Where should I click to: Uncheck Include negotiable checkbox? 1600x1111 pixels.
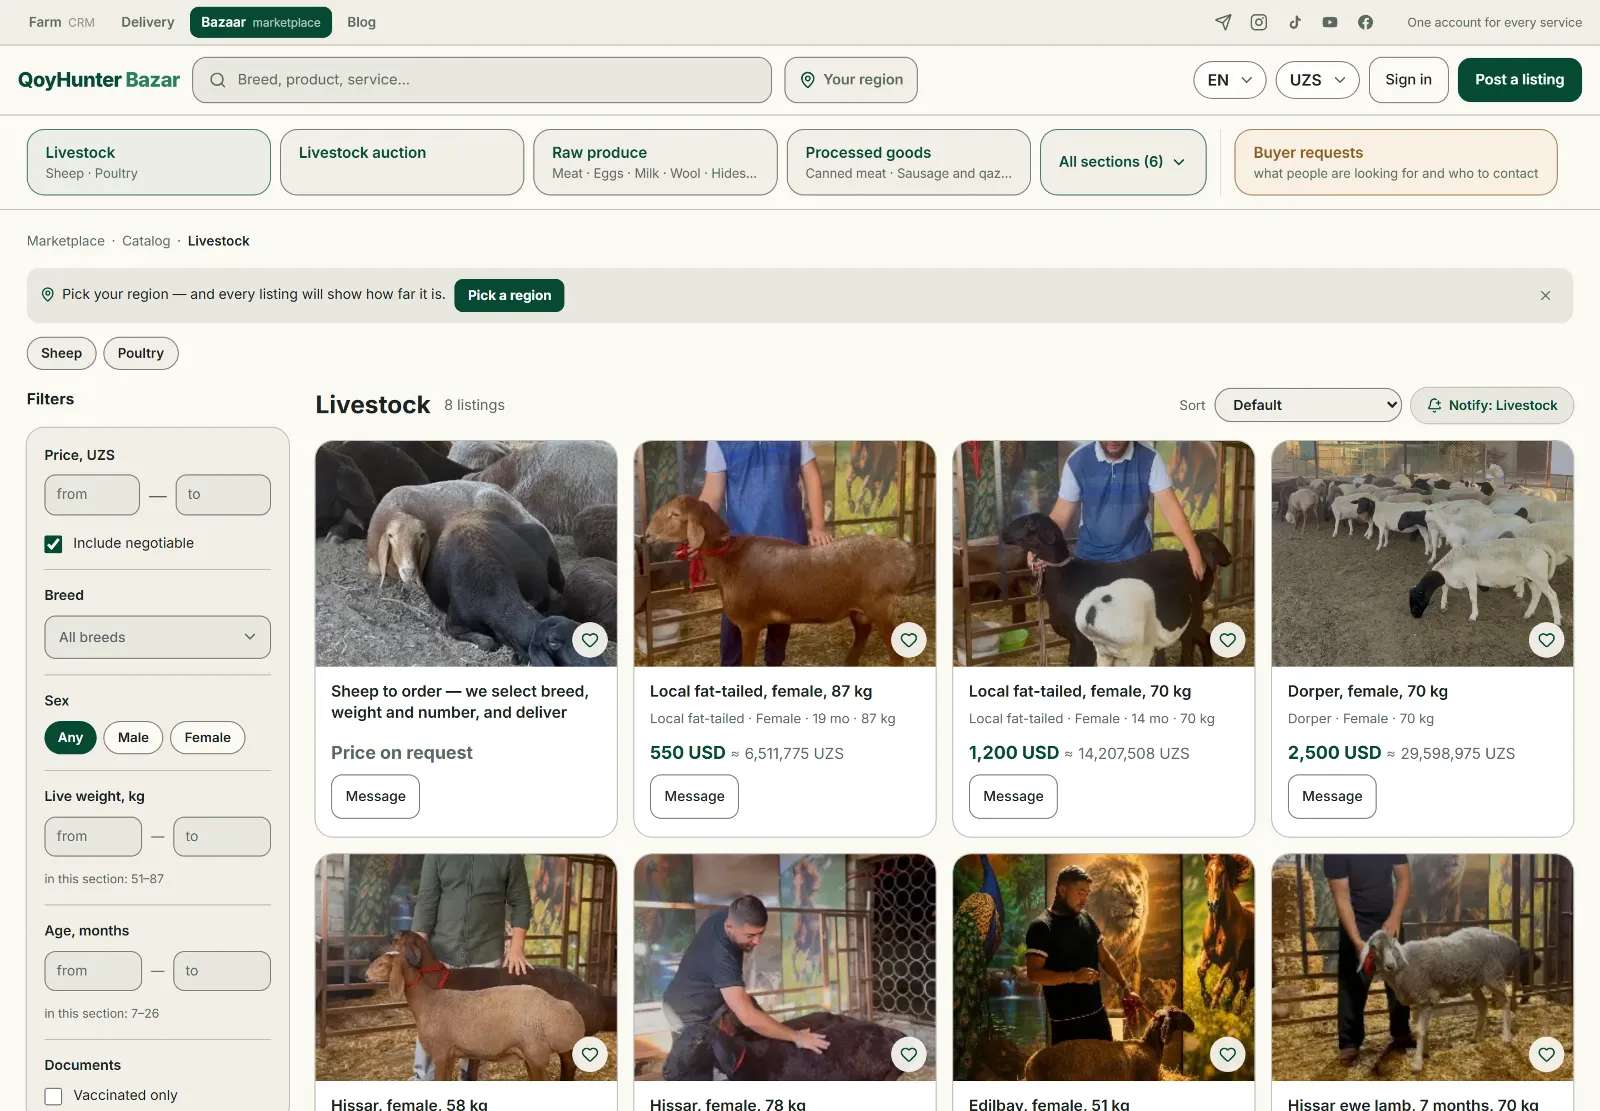(x=53, y=544)
